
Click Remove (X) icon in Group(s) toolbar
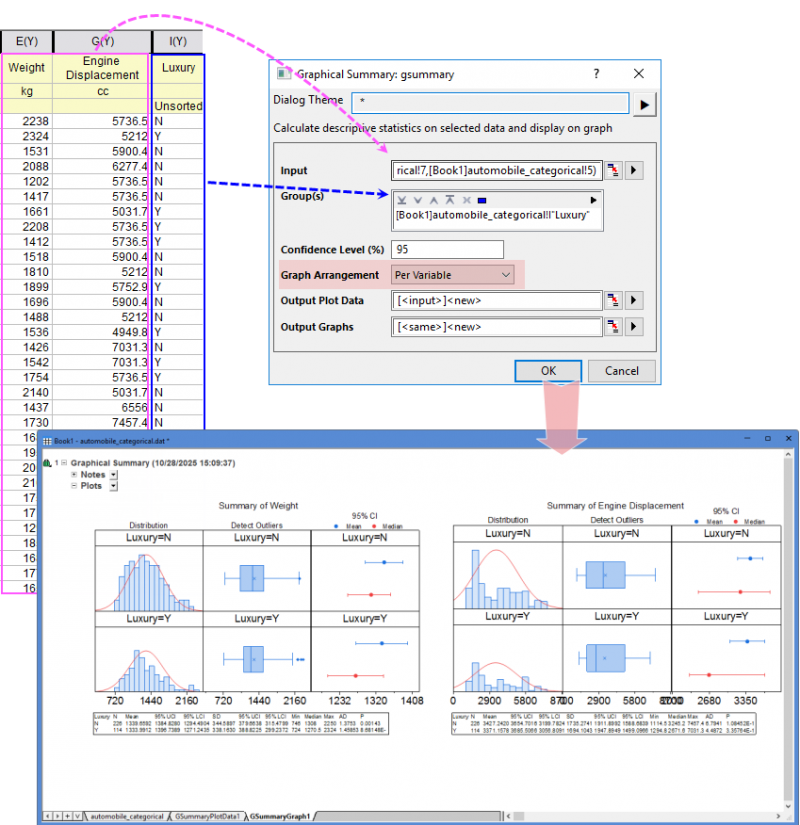point(466,200)
